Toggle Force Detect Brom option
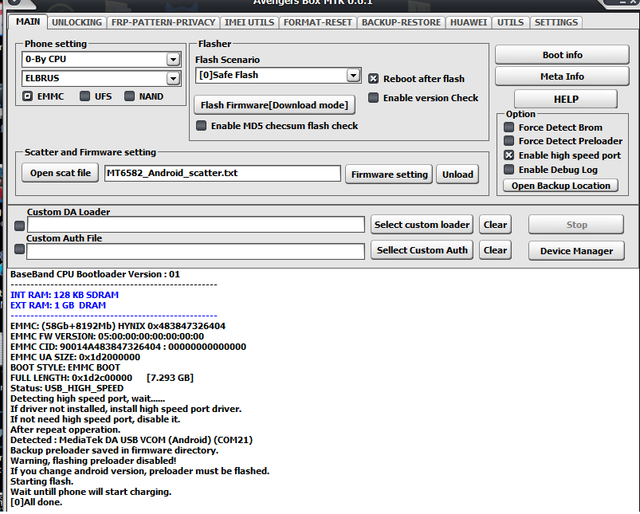The width and height of the screenshot is (640, 514). [509, 127]
